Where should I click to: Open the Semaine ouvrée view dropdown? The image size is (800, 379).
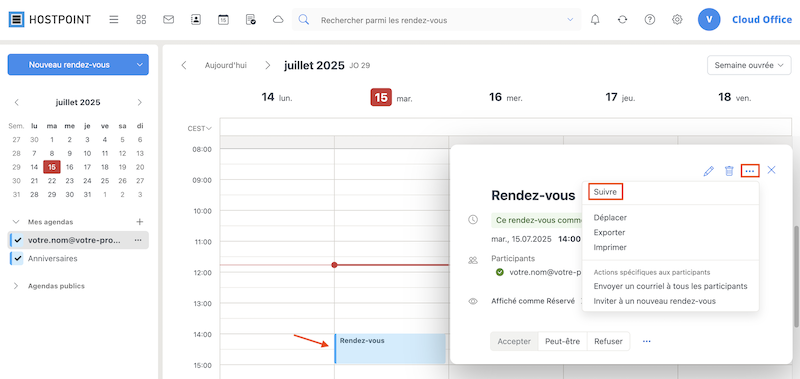749,65
